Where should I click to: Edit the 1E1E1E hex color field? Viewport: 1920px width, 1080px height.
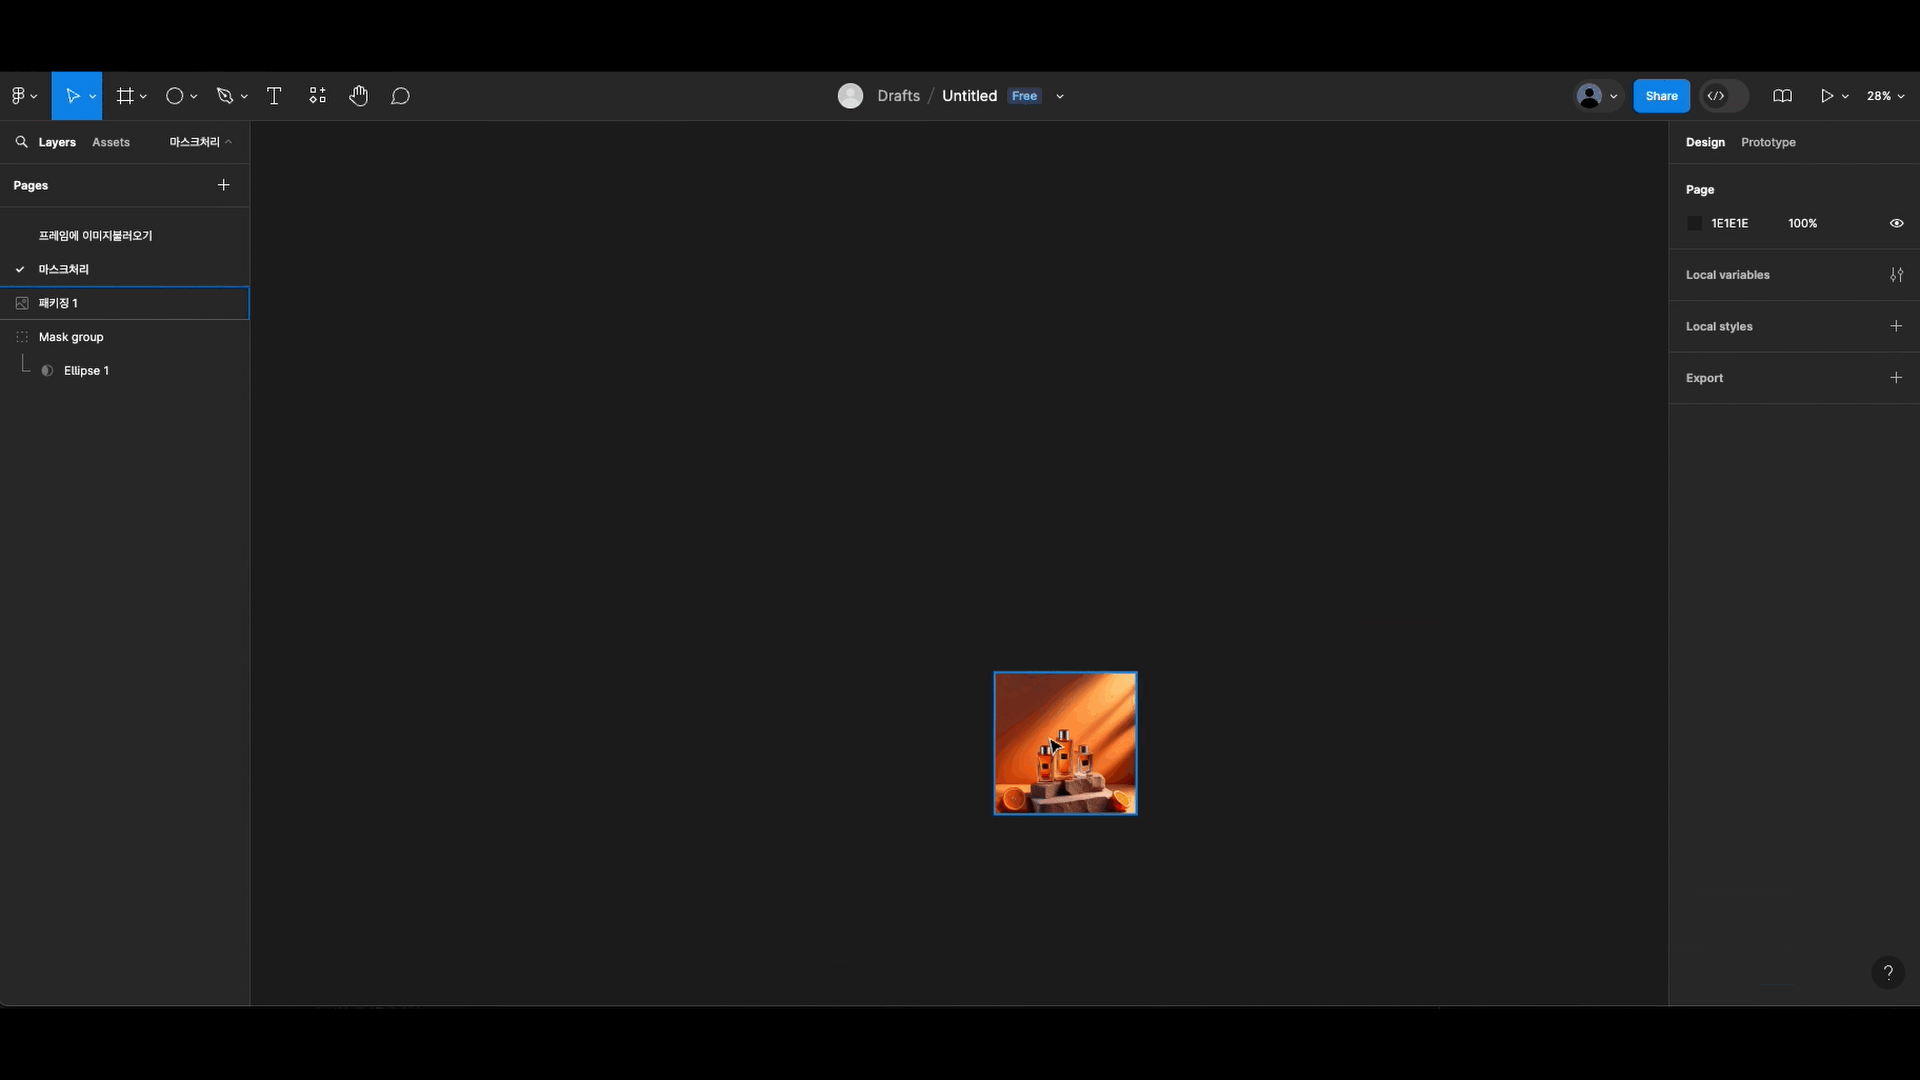[x=1730, y=223]
